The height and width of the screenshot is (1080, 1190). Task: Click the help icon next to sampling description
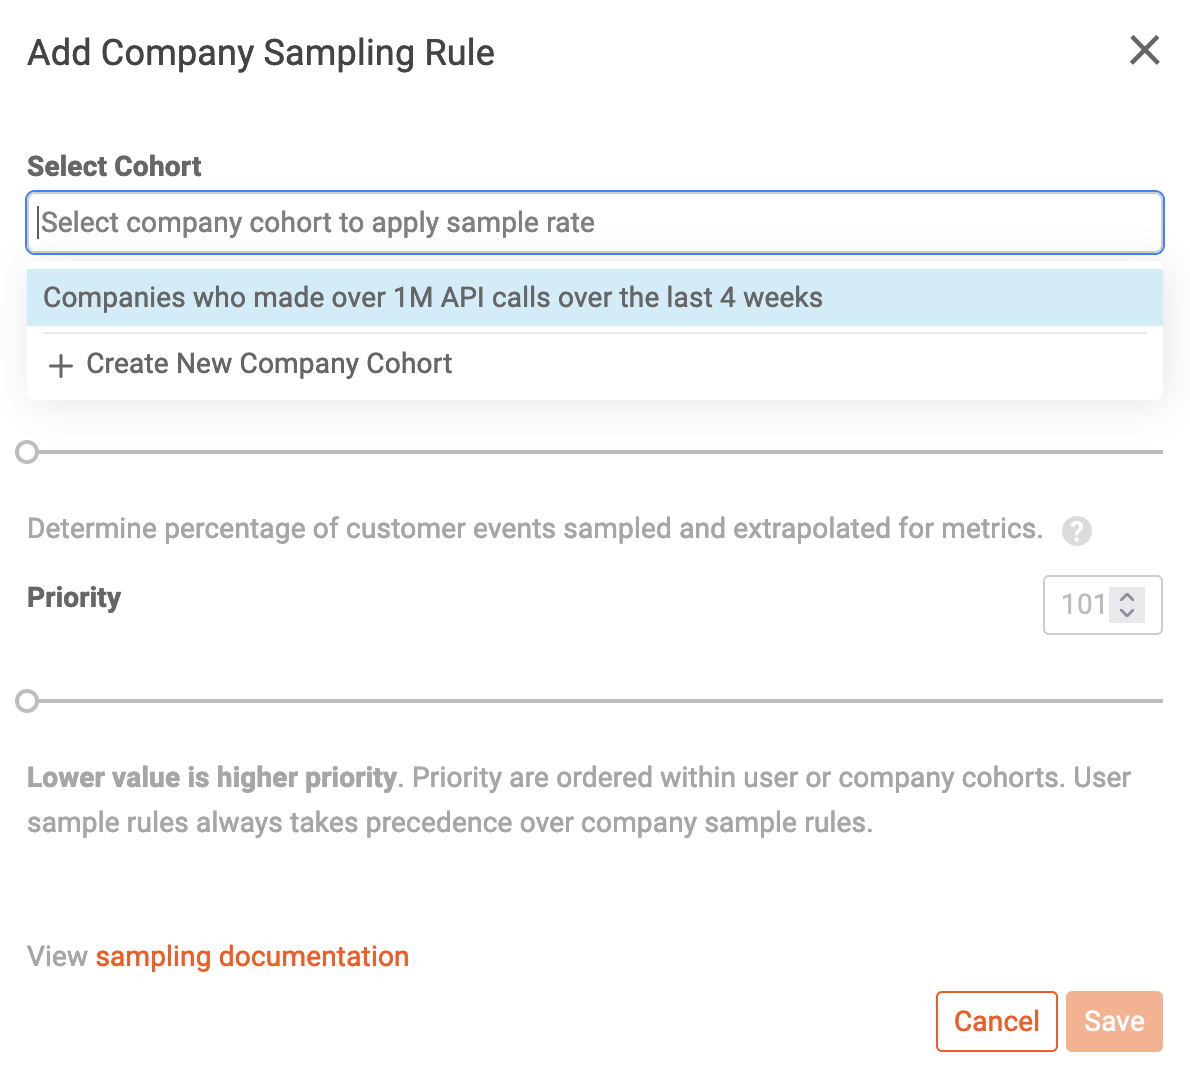[x=1076, y=530]
